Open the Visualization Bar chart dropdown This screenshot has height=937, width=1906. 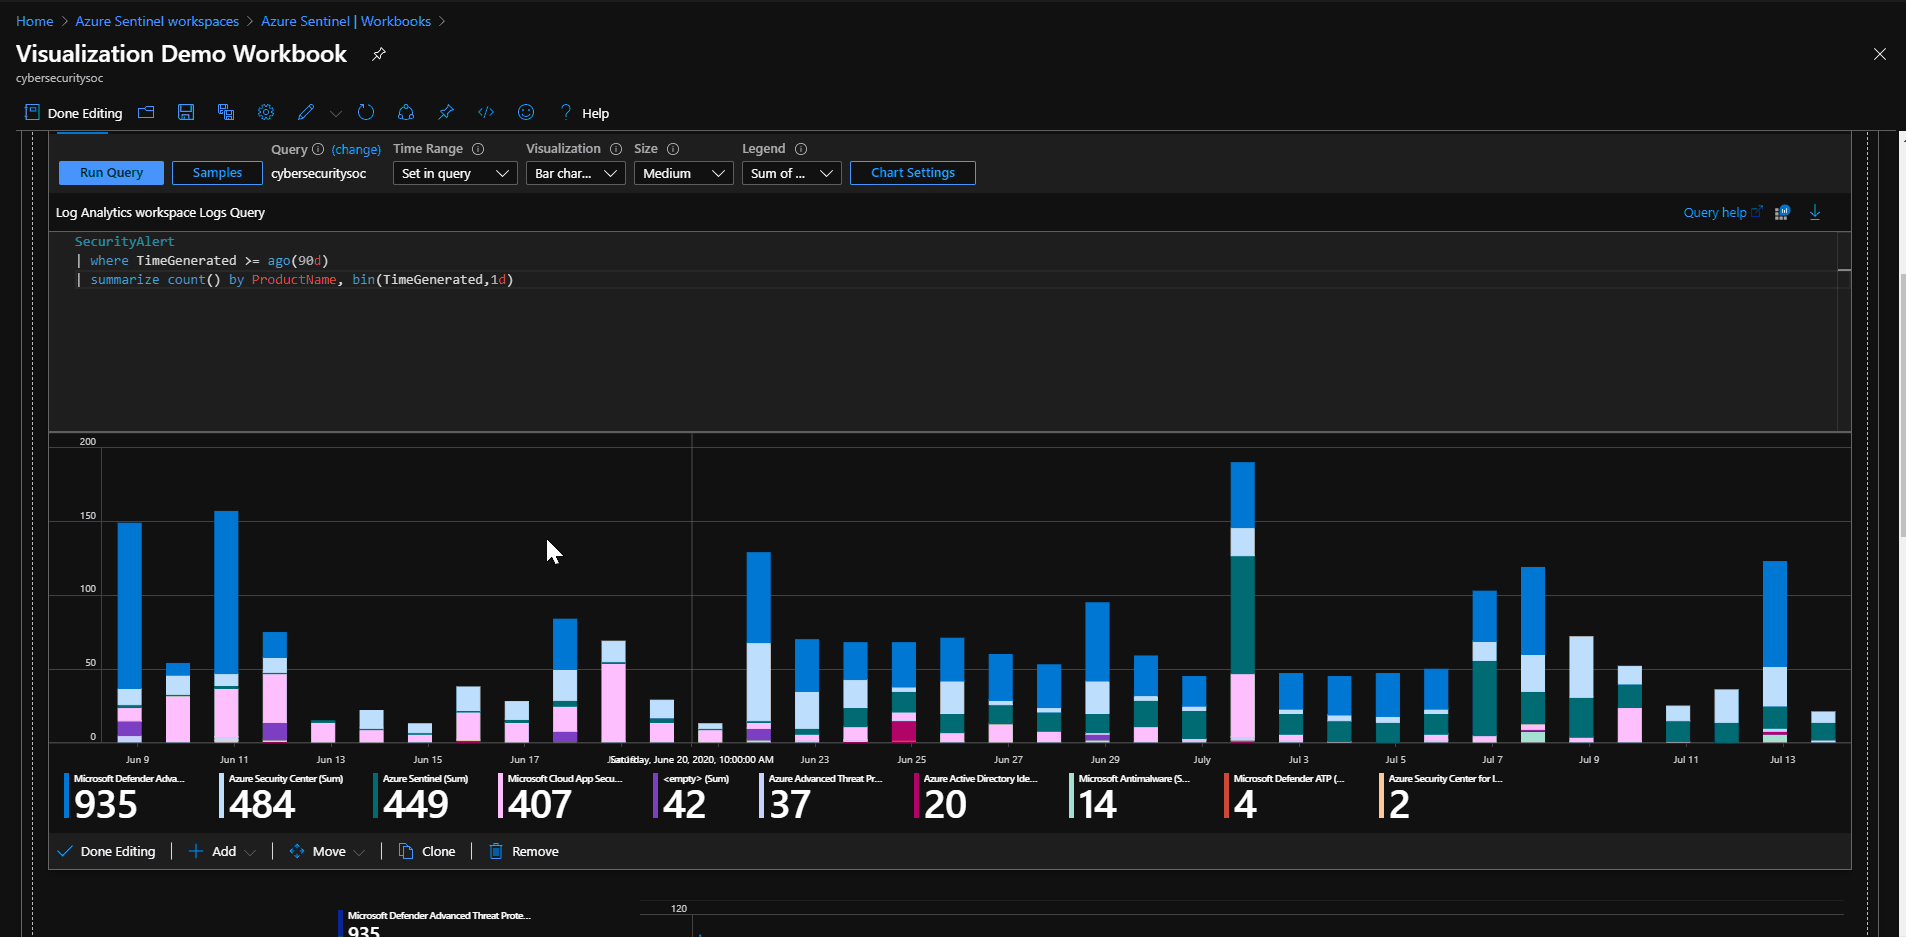[x=576, y=173]
